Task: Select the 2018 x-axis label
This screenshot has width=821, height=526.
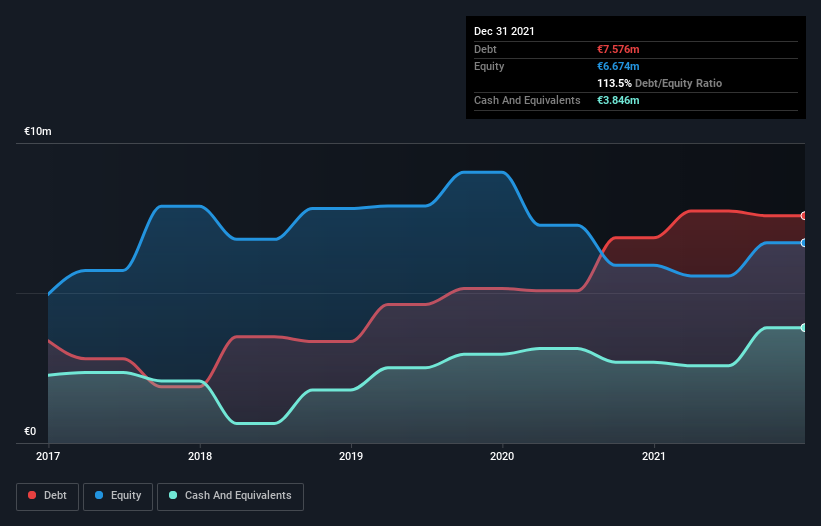Action: pos(200,456)
